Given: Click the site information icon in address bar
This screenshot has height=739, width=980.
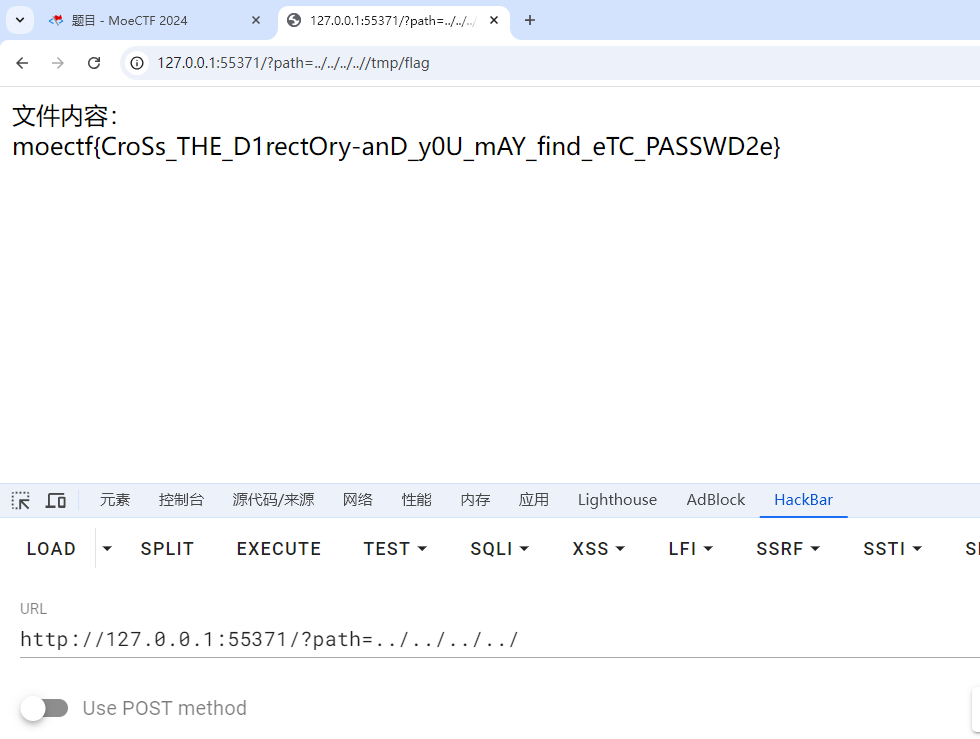Looking at the screenshot, I should tap(139, 63).
